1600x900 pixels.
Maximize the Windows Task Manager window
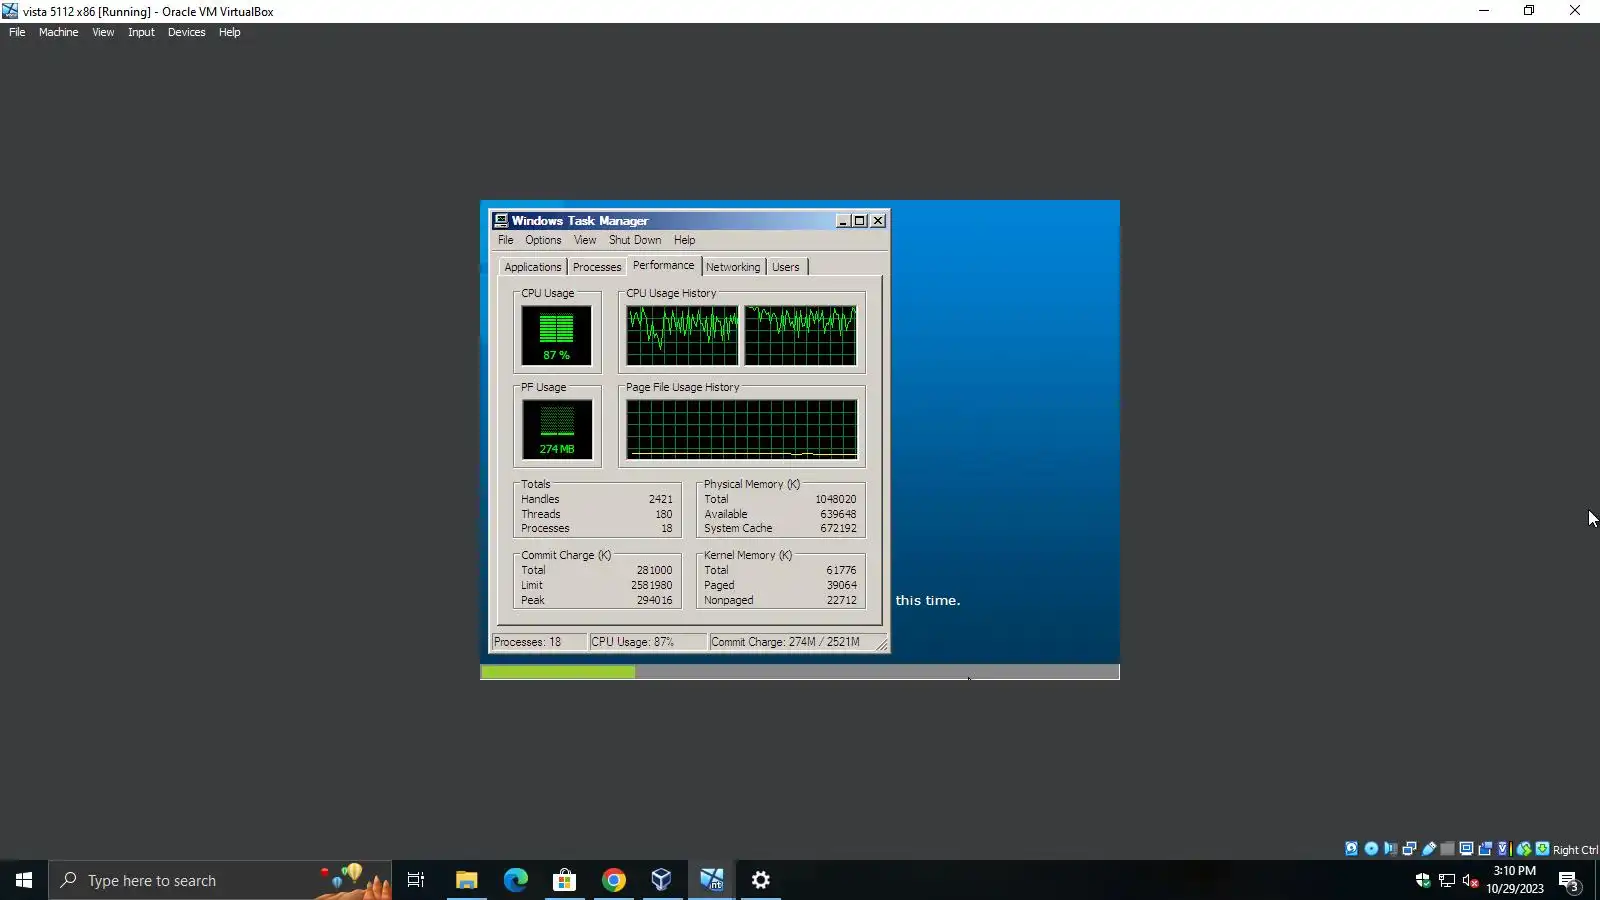(x=859, y=221)
